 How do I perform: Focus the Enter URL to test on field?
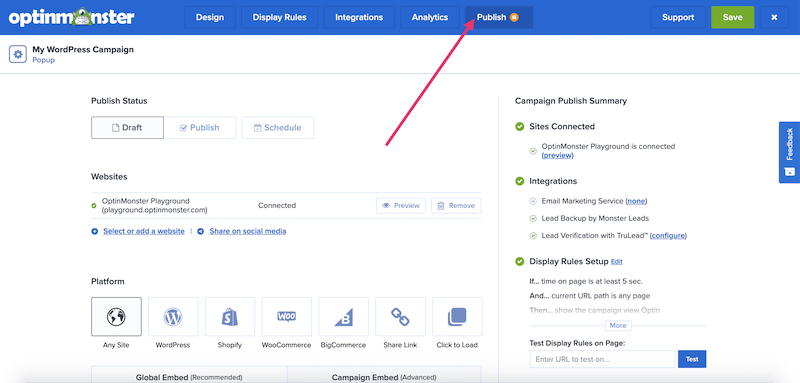603,359
